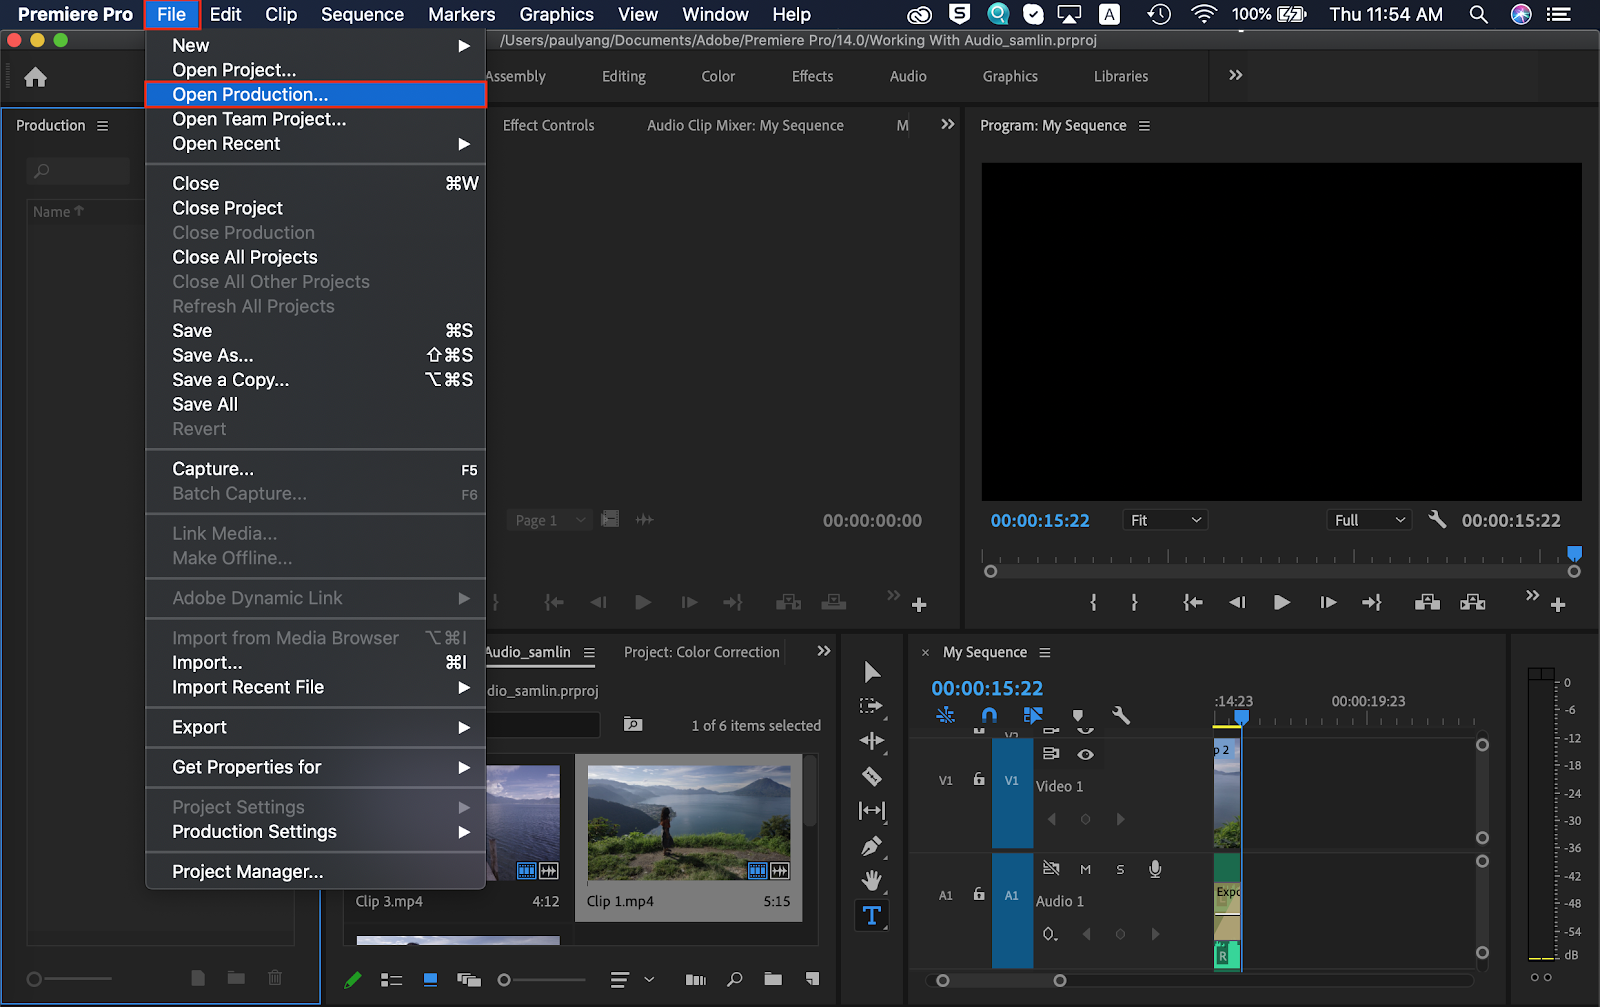Select the Track Select Forward tool
Viewport: 1600px width, 1007px height.
coord(871,706)
